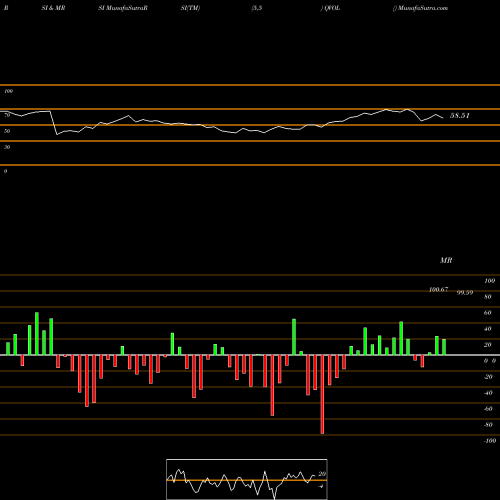The image size is (500, 500).
Task: Select the tallest green bar on left
Action: tap(37, 334)
